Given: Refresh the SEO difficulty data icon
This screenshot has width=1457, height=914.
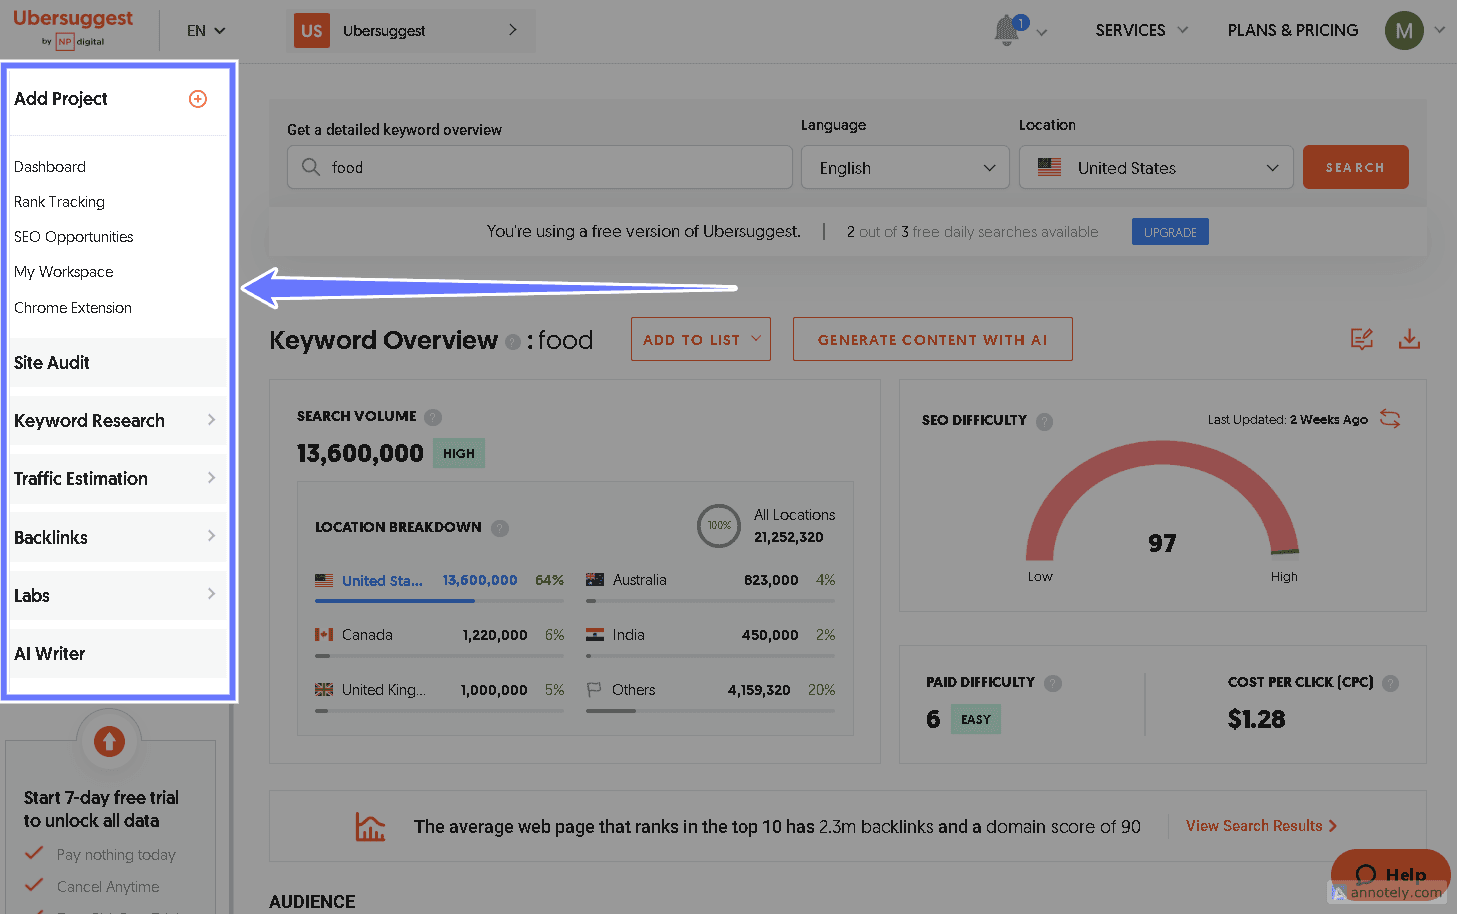Looking at the screenshot, I should pos(1390,418).
